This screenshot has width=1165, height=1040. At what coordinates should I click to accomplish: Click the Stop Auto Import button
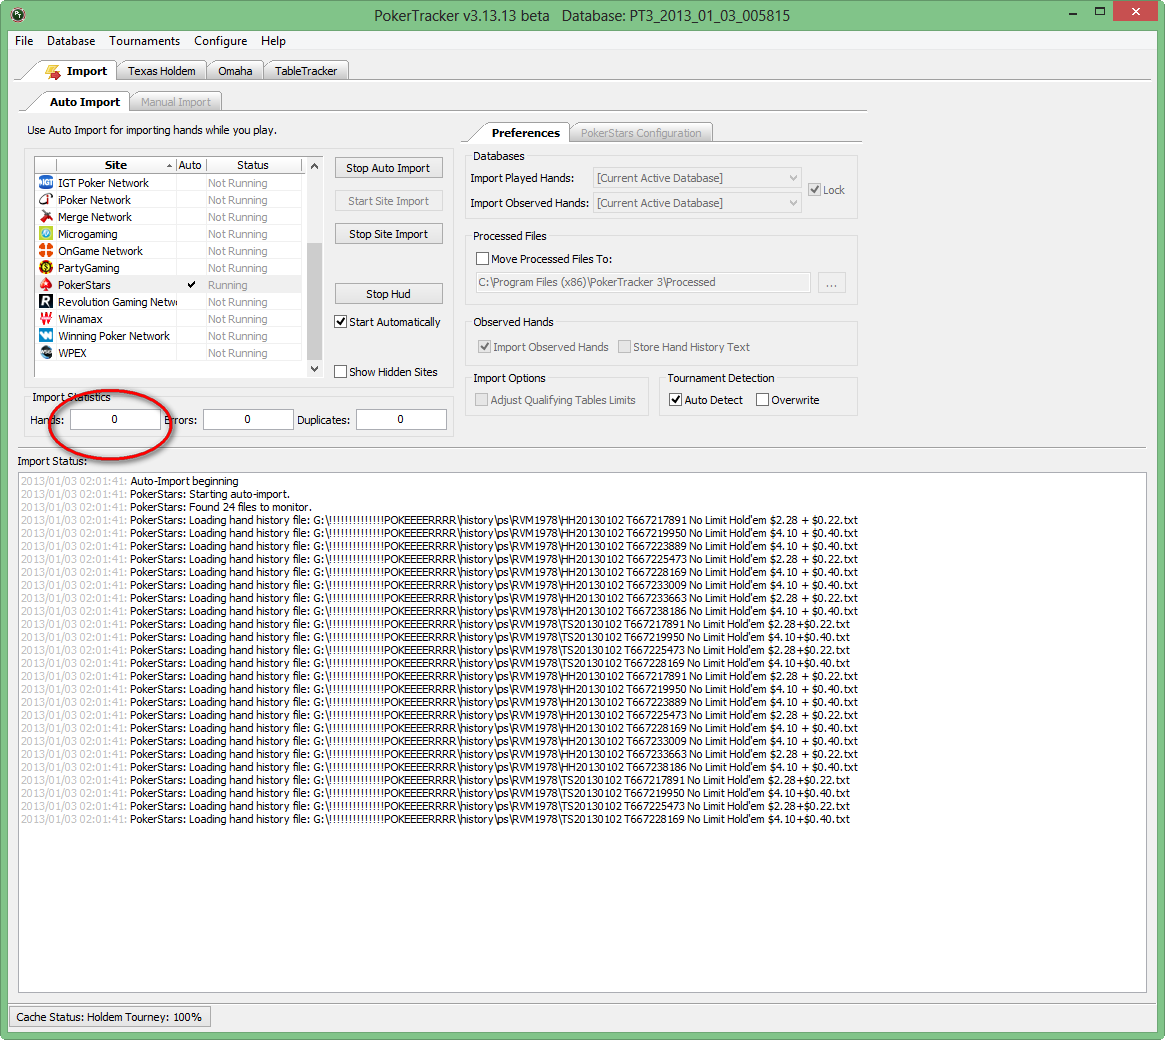pos(388,168)
